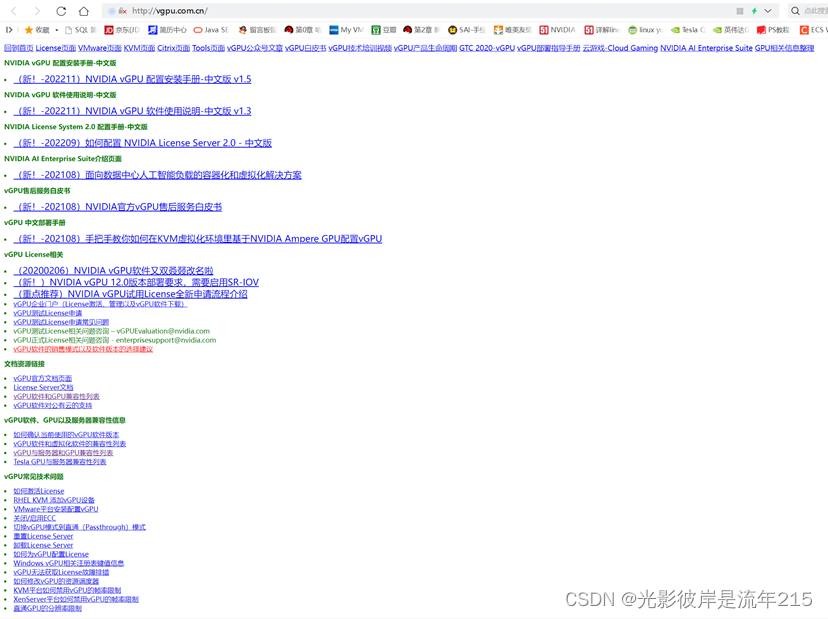The width and height of the screenshot is (828, 619).
Task: Open the KVM Ampere GPU配置vGPU guide link
Action: click(198, 239)
